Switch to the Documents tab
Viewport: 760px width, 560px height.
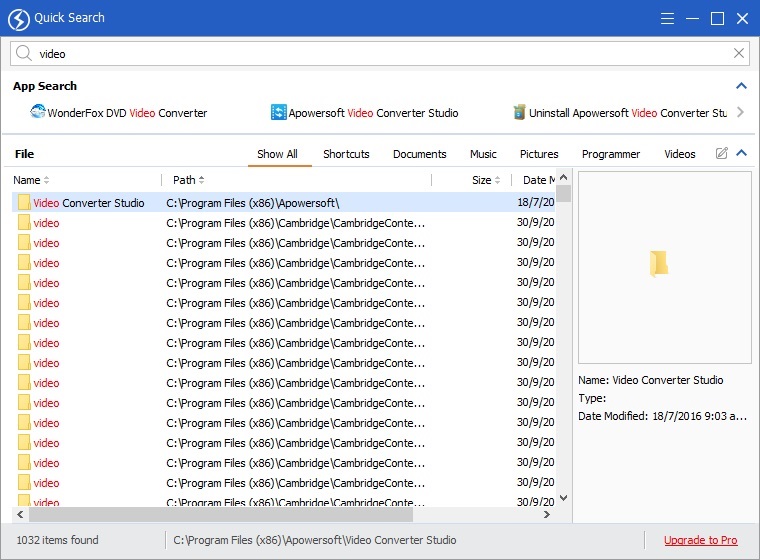click(419, 154)
